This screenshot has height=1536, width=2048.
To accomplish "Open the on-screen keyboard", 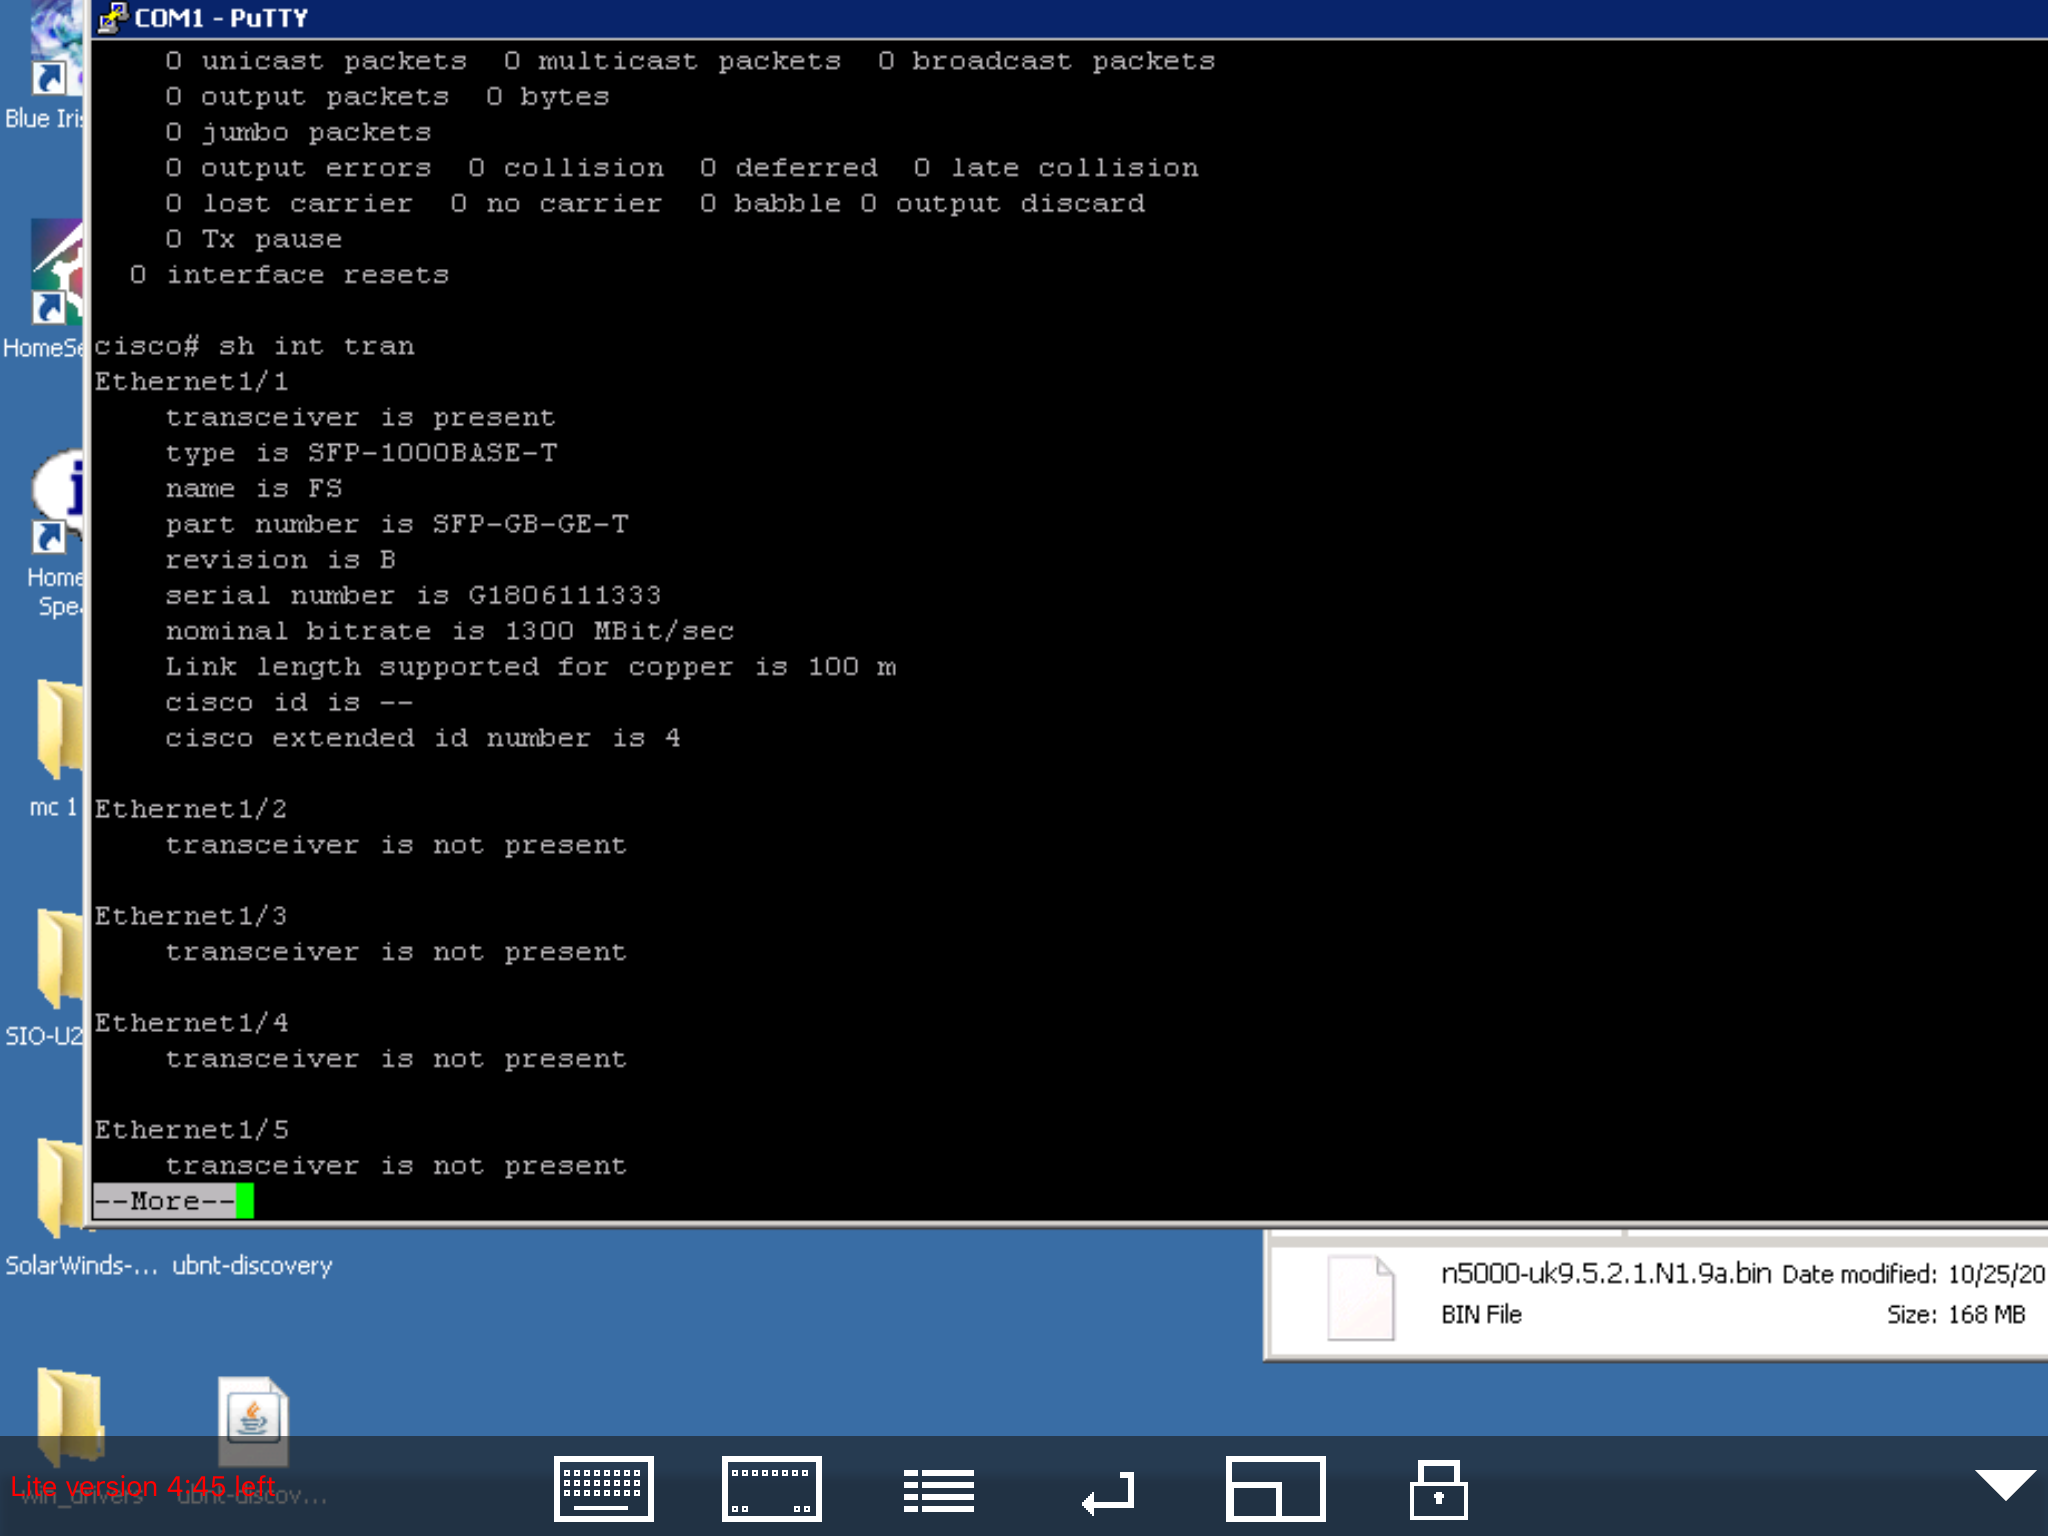I will tap(603, 1489).
